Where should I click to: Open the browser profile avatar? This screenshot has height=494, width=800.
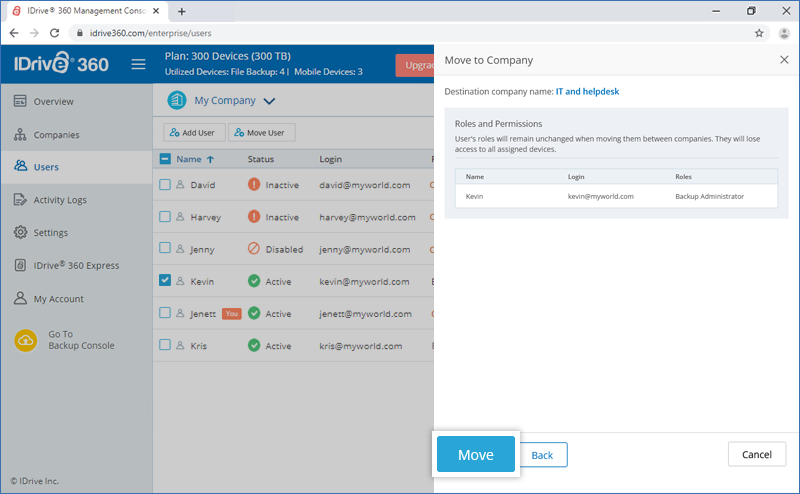pyautogui.click(x=784, y=33)
